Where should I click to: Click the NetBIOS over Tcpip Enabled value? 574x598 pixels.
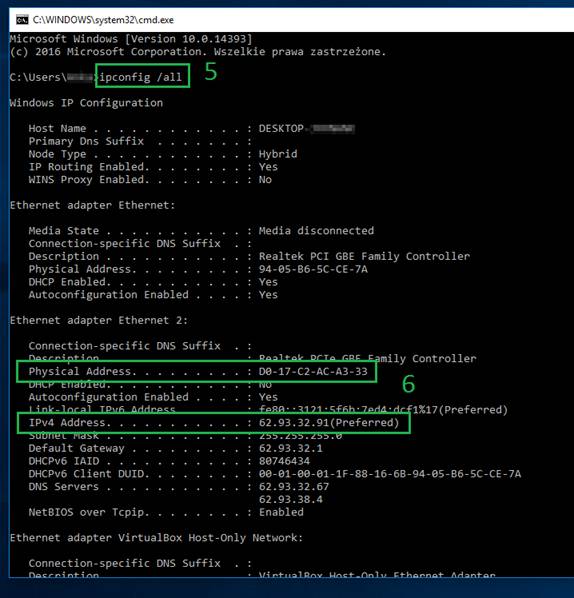tap(281, 512)
